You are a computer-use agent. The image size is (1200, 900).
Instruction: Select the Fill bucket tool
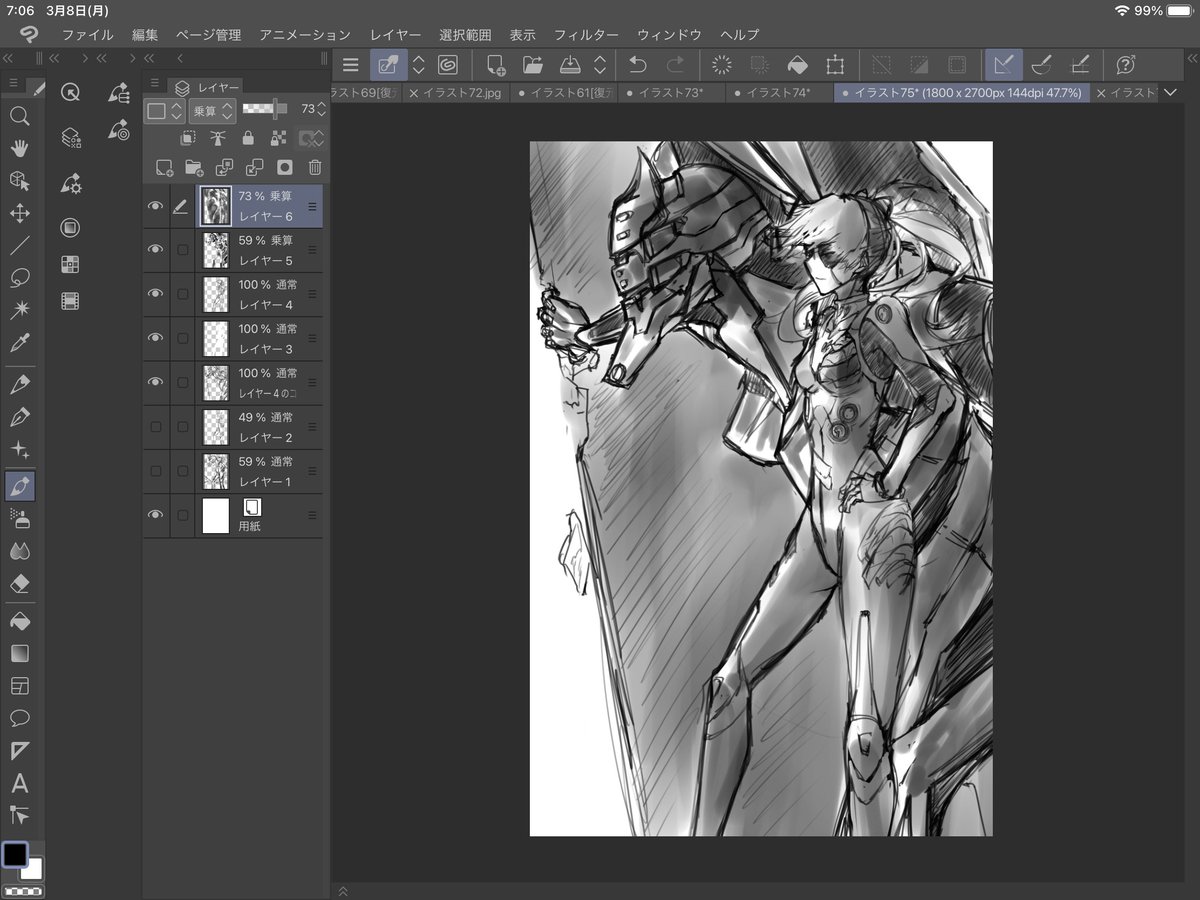coord(19,622)
